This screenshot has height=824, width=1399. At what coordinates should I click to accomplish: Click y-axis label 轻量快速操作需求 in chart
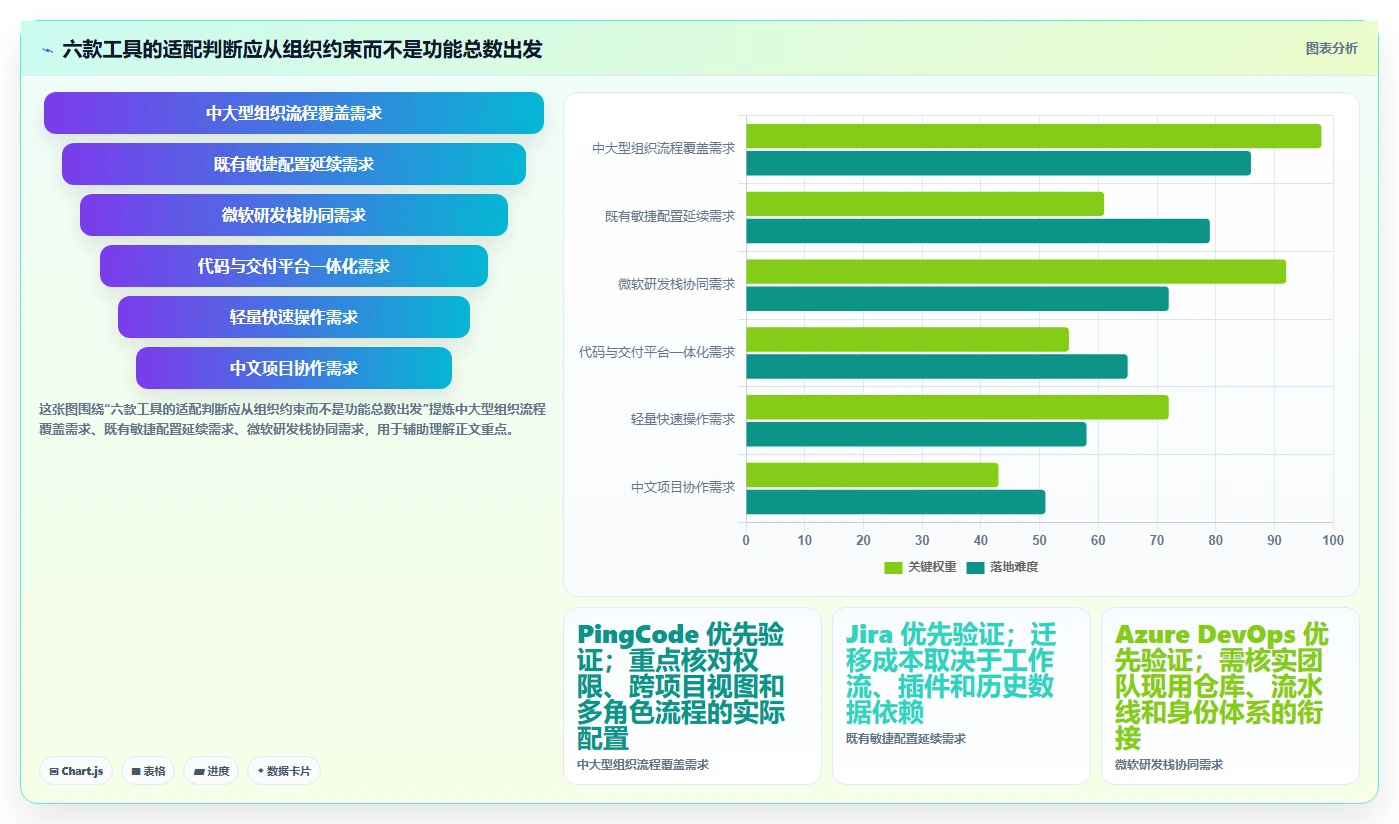pyautogui.click(x=682, y=419)
